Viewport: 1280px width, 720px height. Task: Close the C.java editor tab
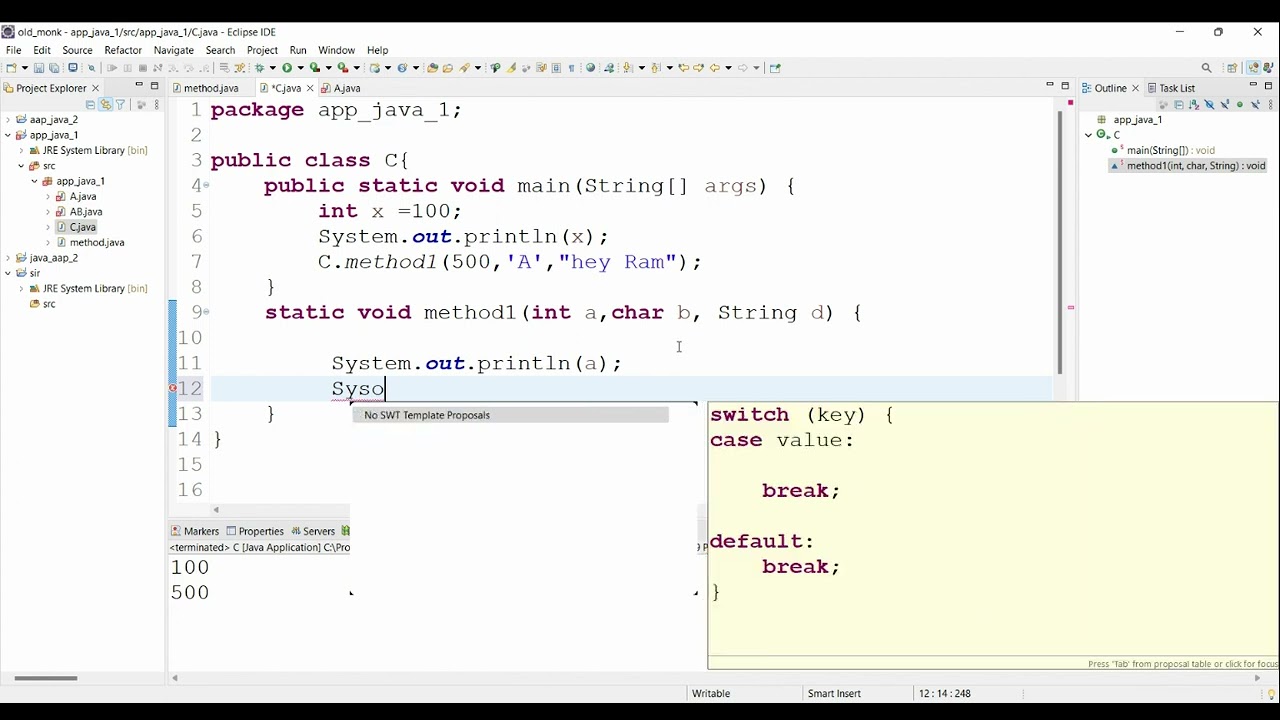pos(310,88)
